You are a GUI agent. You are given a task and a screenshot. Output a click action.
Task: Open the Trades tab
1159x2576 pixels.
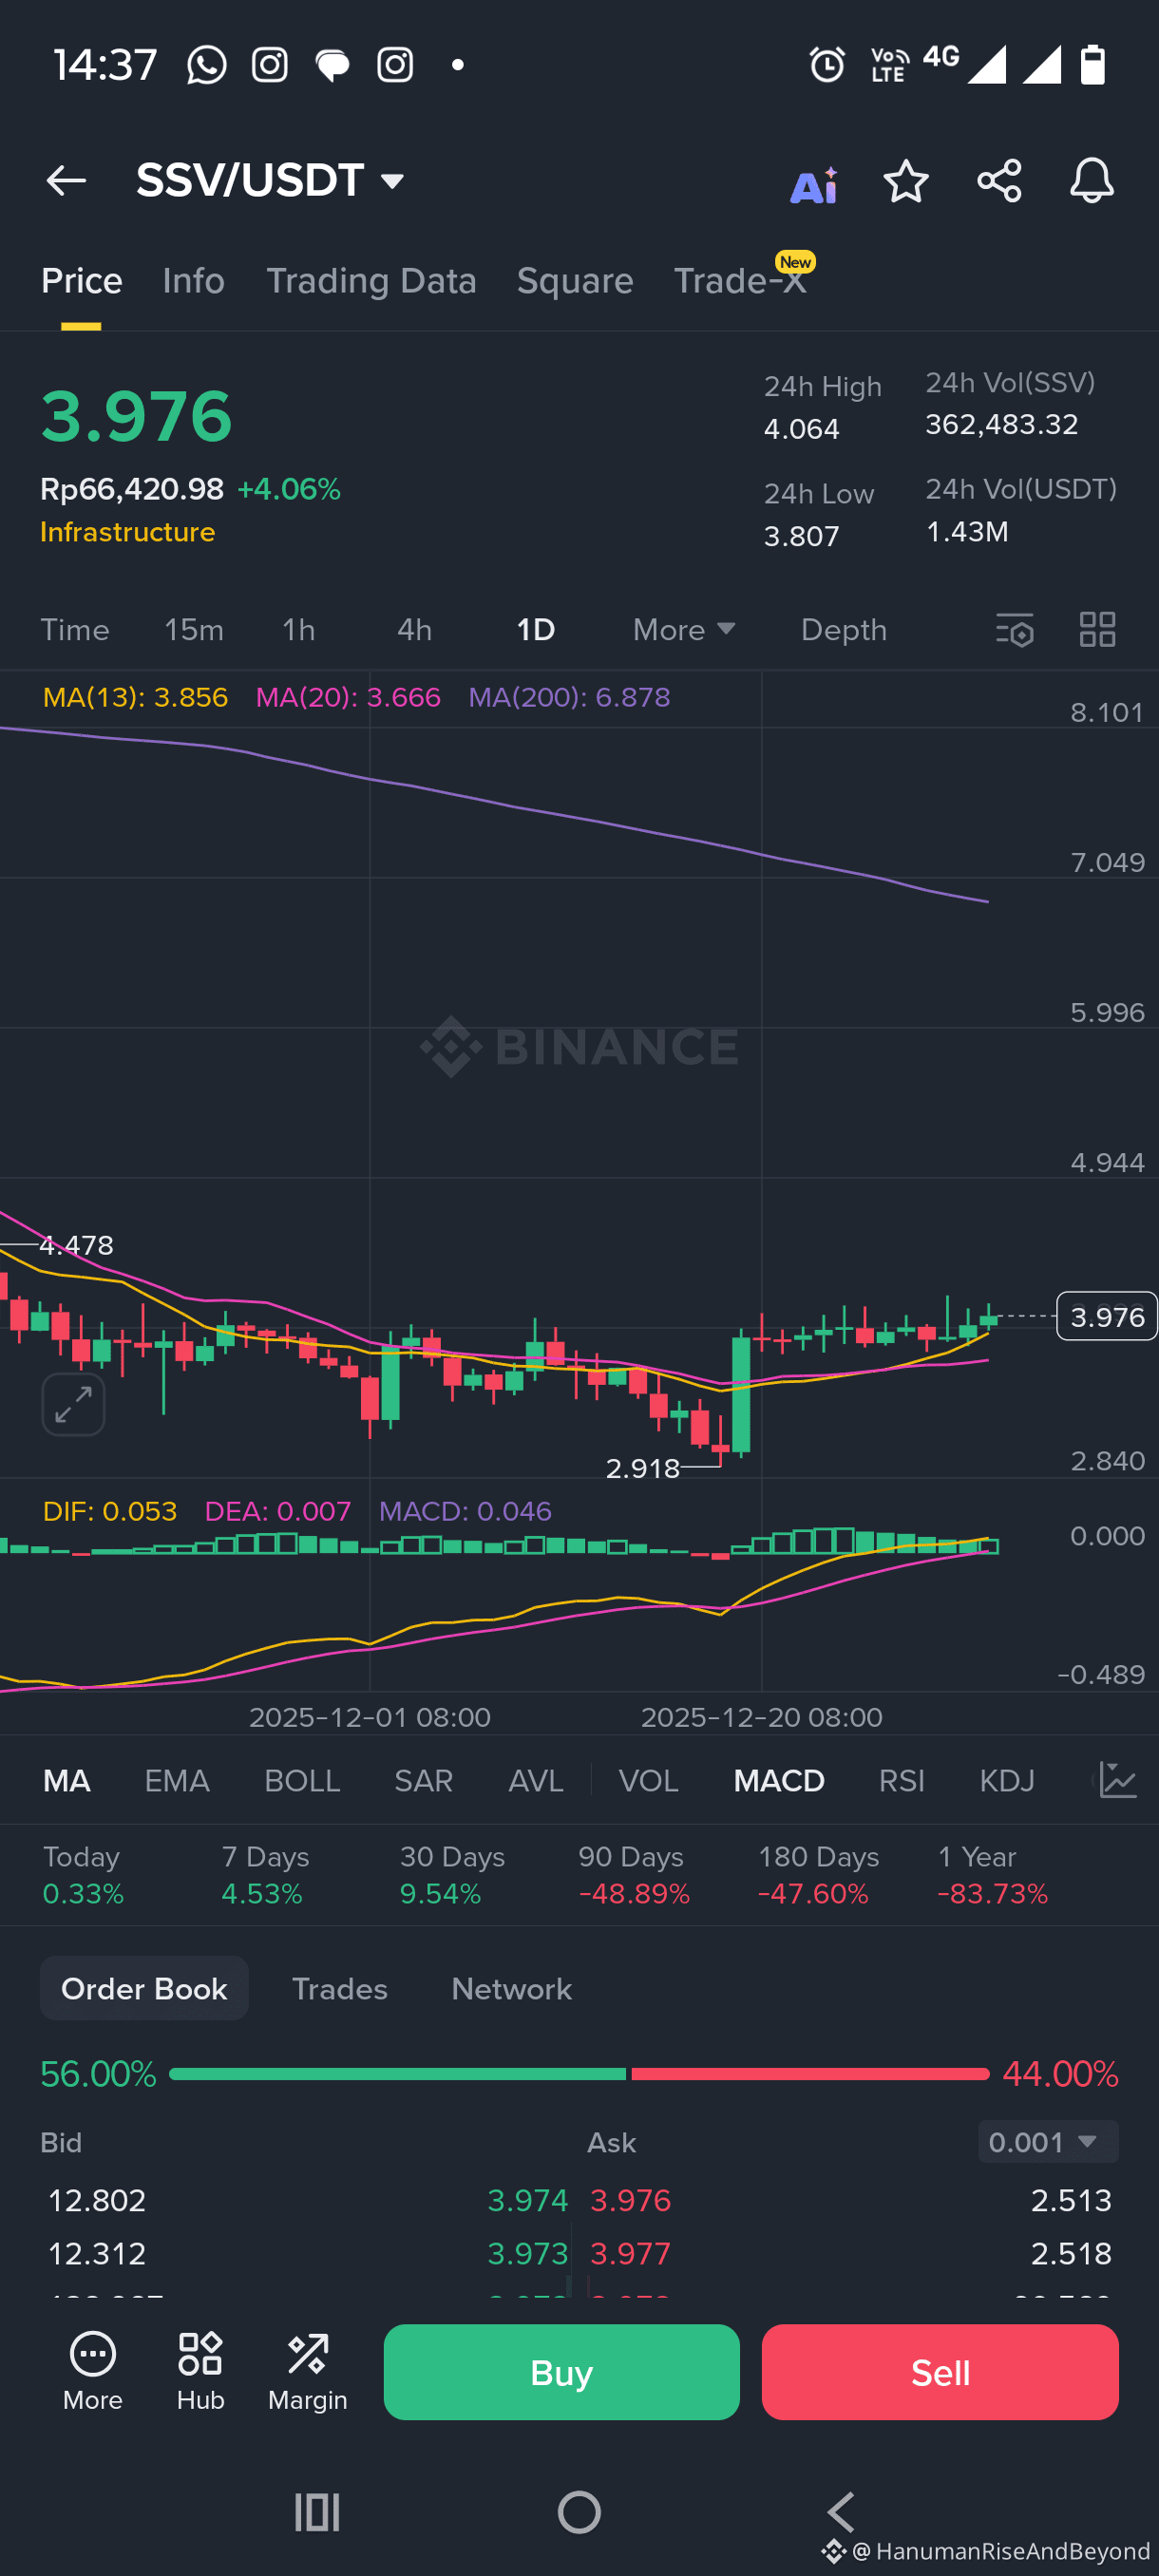pyautogui.click(x=340, y=1988)
